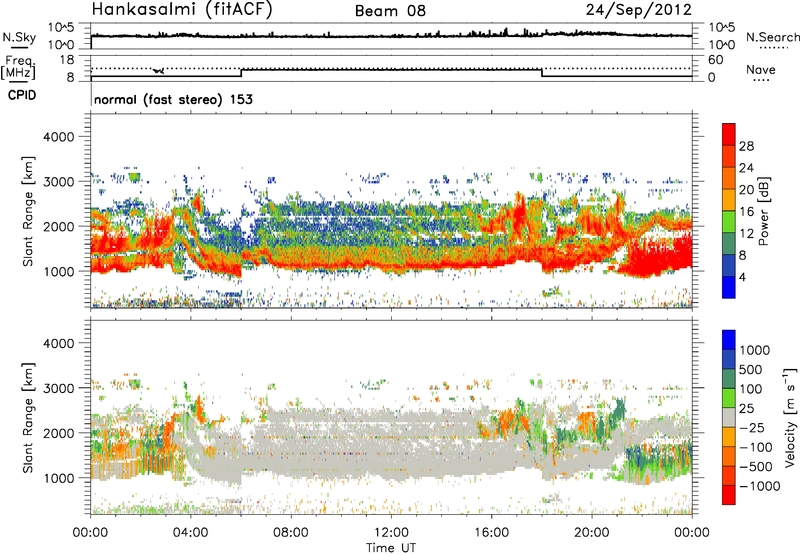Click the gray segment of the velocity colorbar
The width and height of the screenshot is (800, 554).
click(729, 417)
